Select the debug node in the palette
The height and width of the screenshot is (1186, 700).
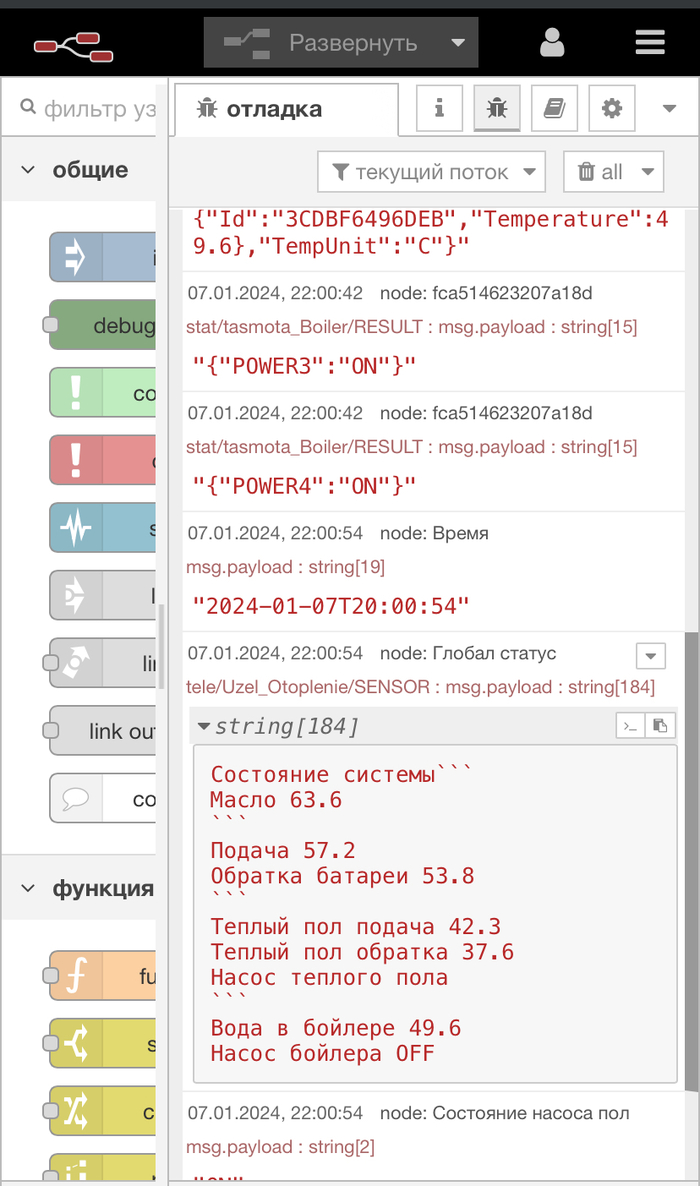click(103, 324)
